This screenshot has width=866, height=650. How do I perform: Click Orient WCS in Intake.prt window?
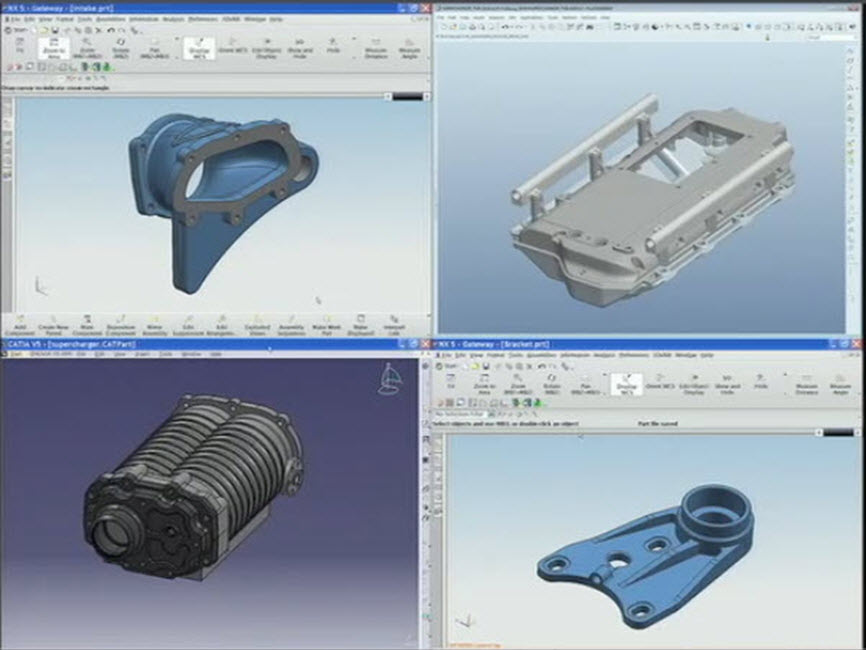(x=233, y=47)
